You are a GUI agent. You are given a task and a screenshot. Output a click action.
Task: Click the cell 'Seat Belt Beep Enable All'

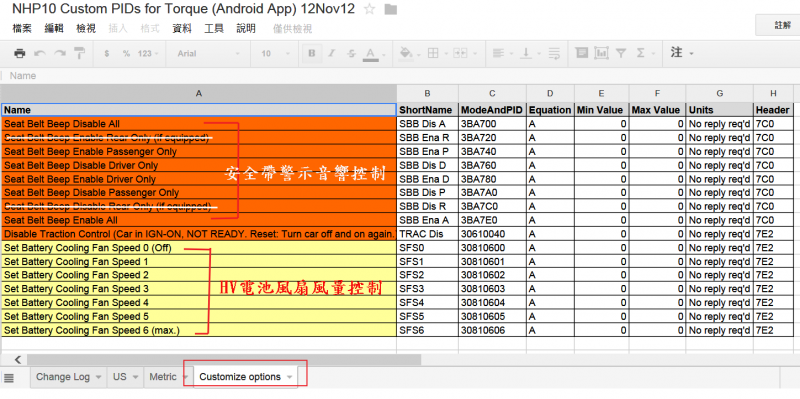pyautogui.click(x=198, y=220)
